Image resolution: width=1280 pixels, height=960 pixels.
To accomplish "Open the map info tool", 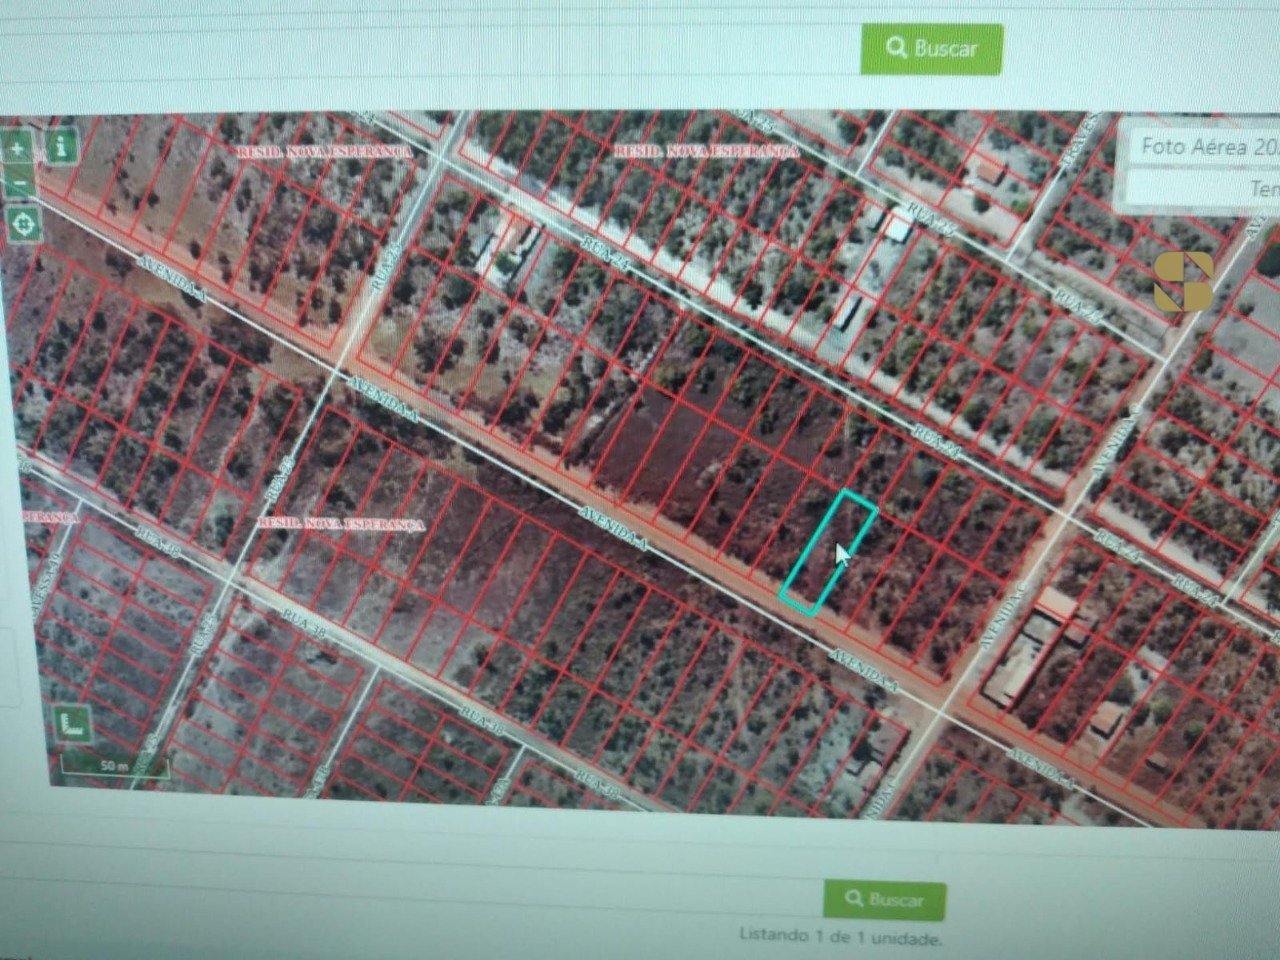I will (62, 146).
